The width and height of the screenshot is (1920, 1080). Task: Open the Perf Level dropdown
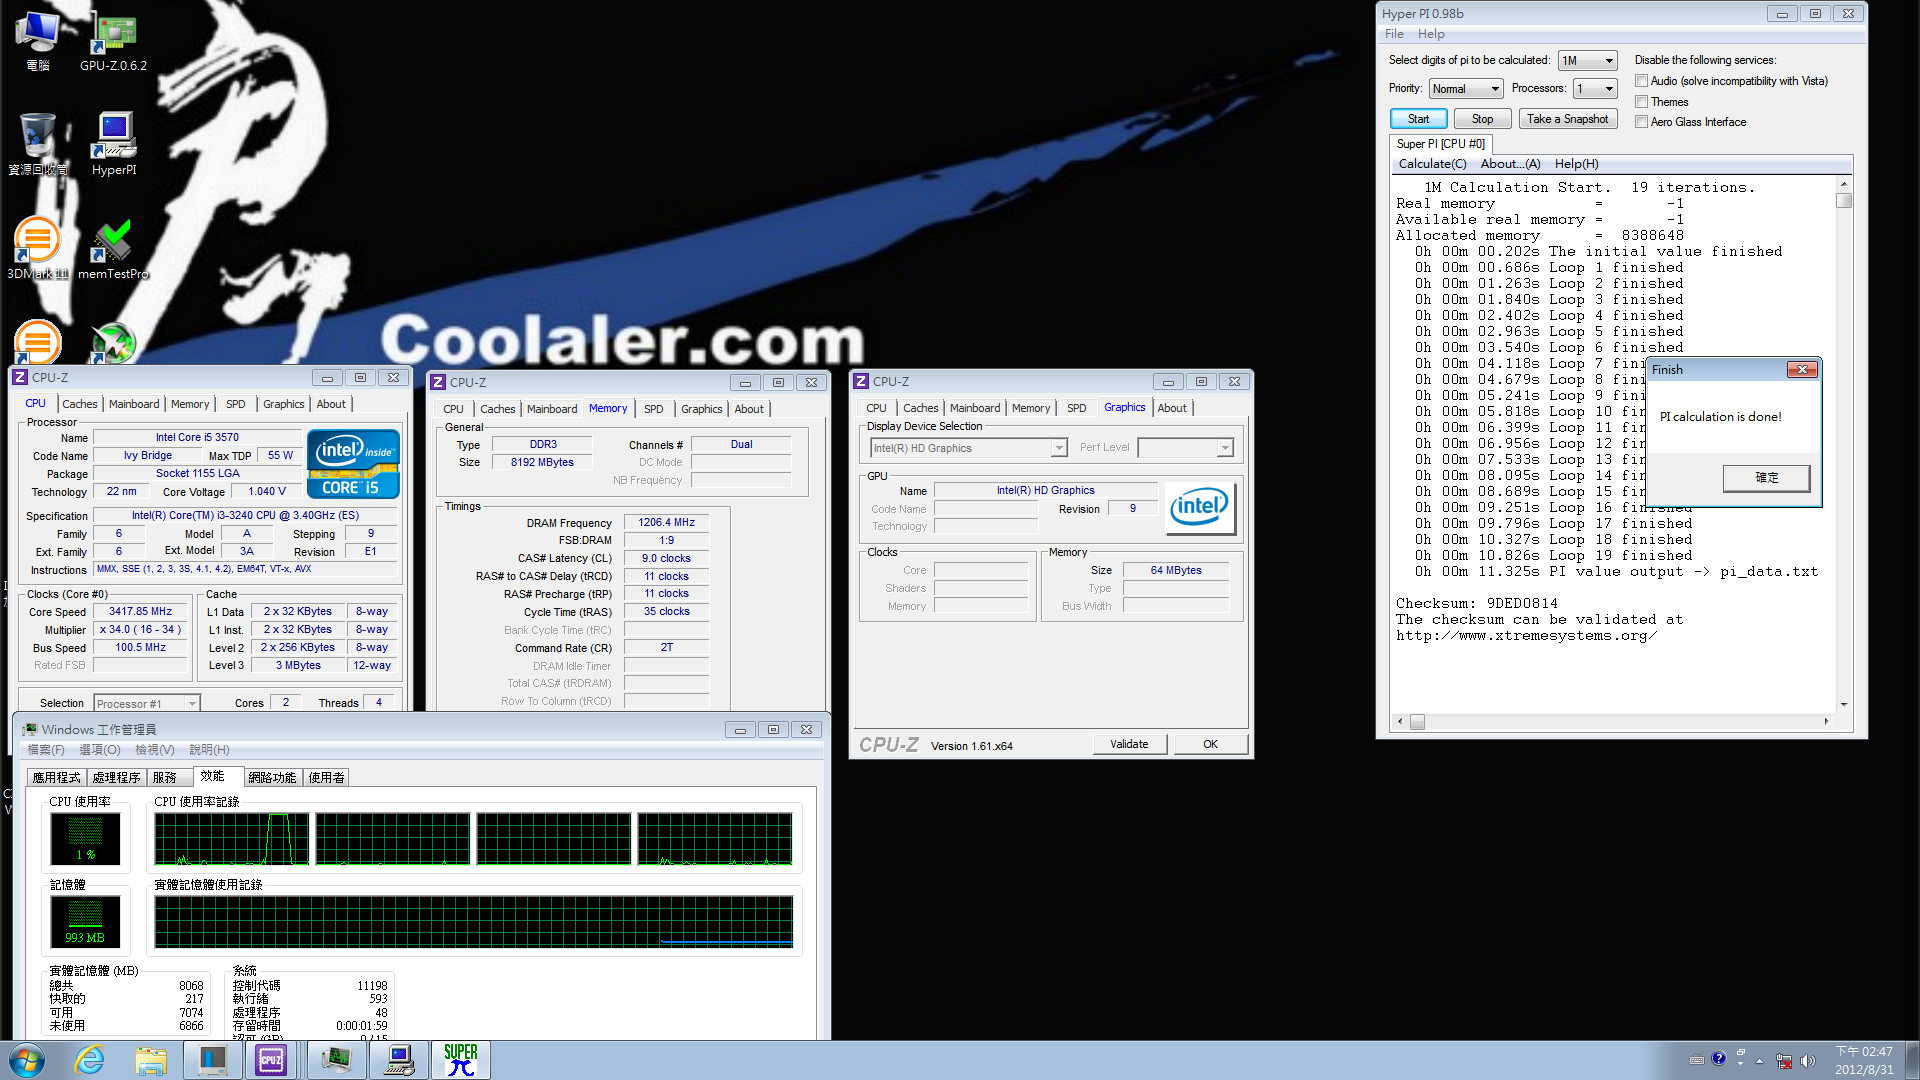pyautogui.click(x=1185, y=448)
